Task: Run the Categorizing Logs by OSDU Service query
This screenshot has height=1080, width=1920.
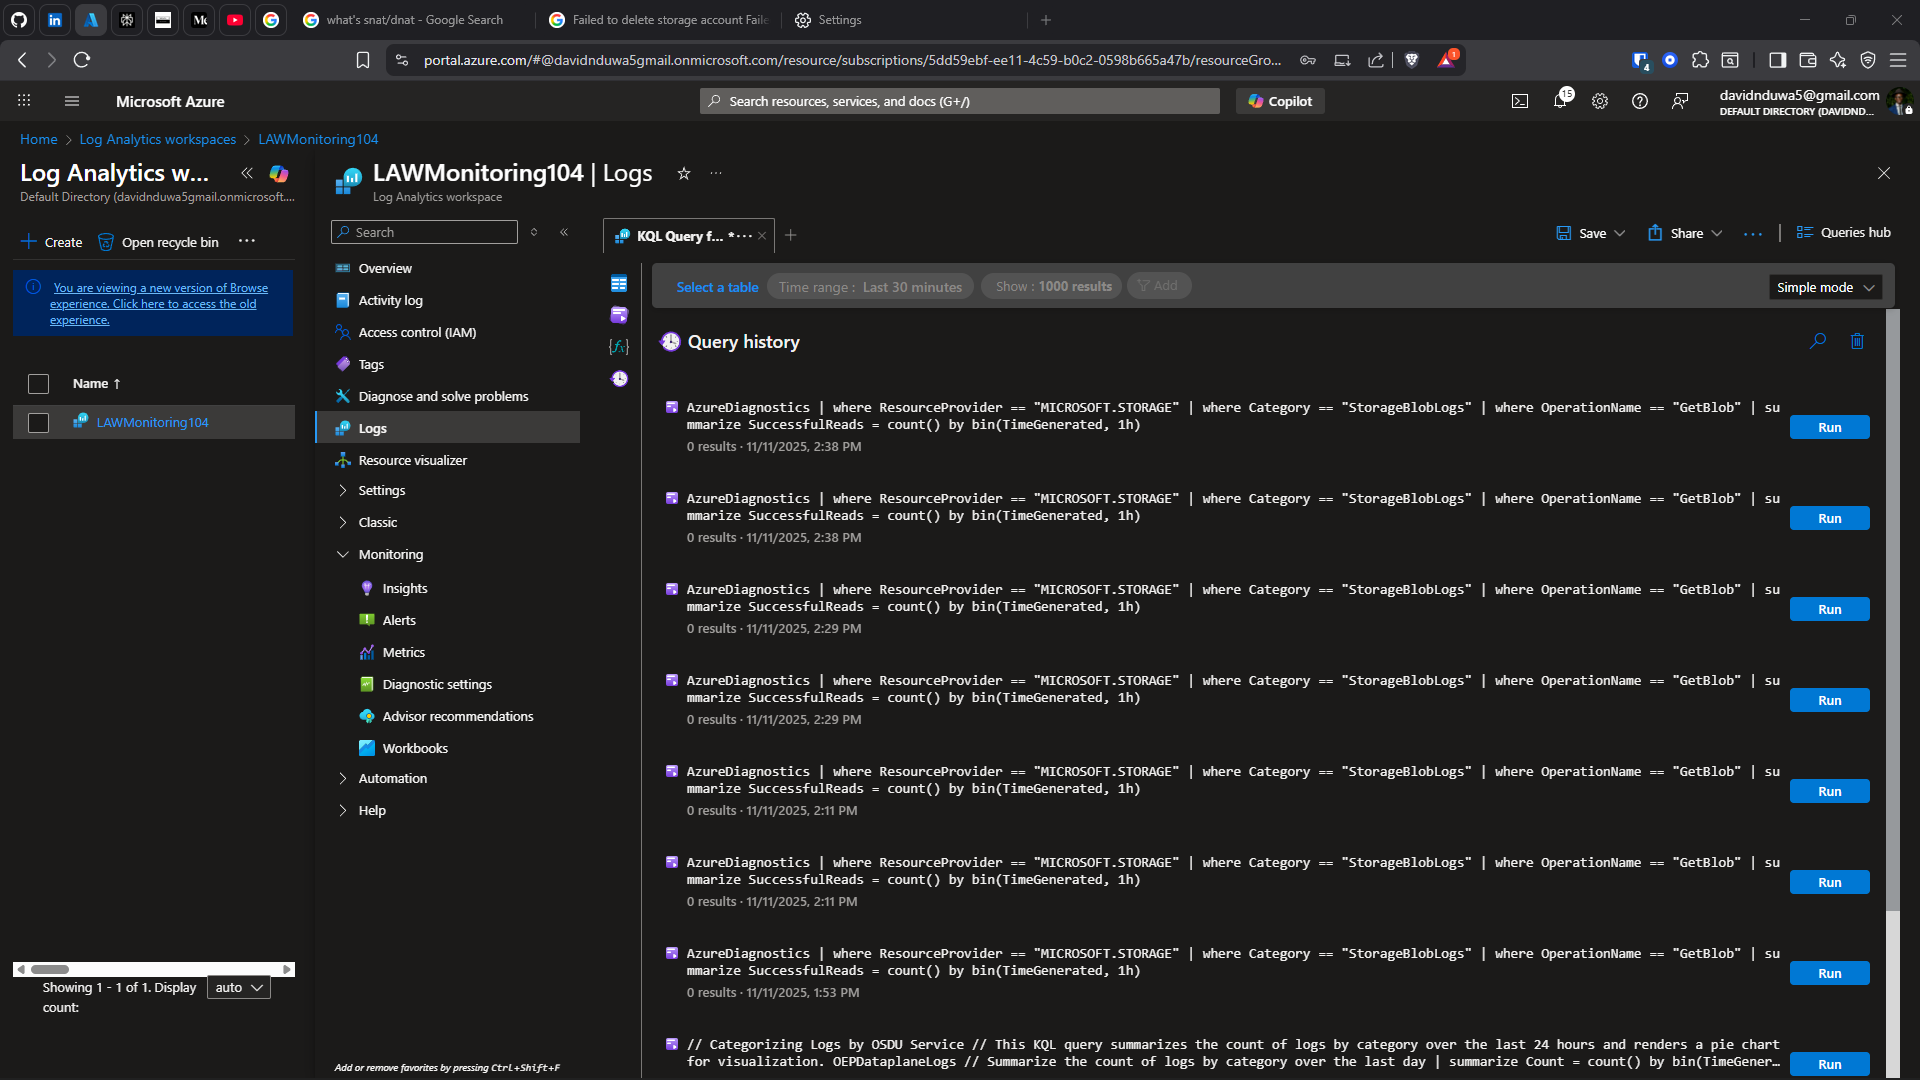Action: click(x=1829, y=1064)
